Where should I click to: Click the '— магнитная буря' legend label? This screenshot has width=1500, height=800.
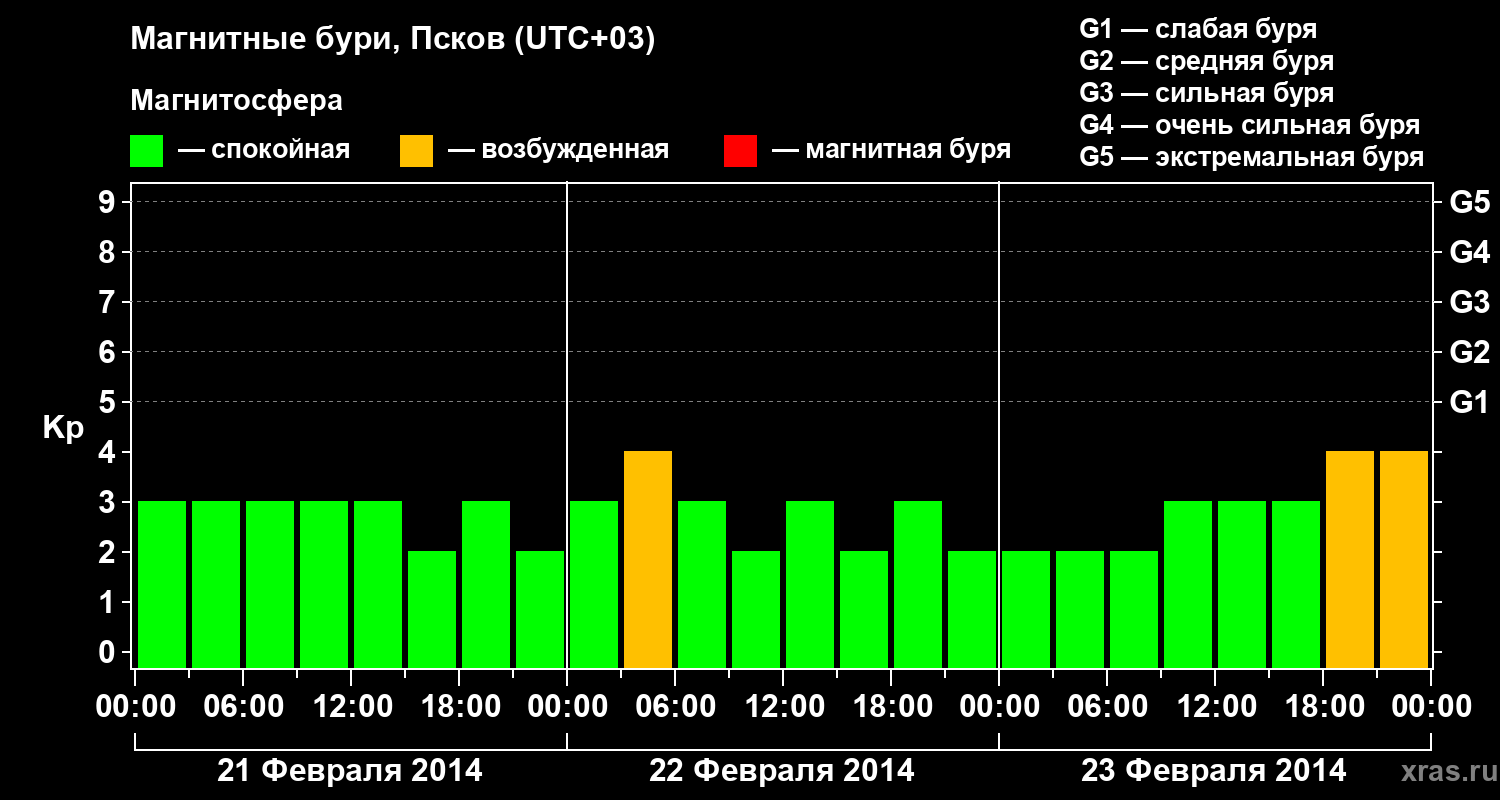click(891, 150)
